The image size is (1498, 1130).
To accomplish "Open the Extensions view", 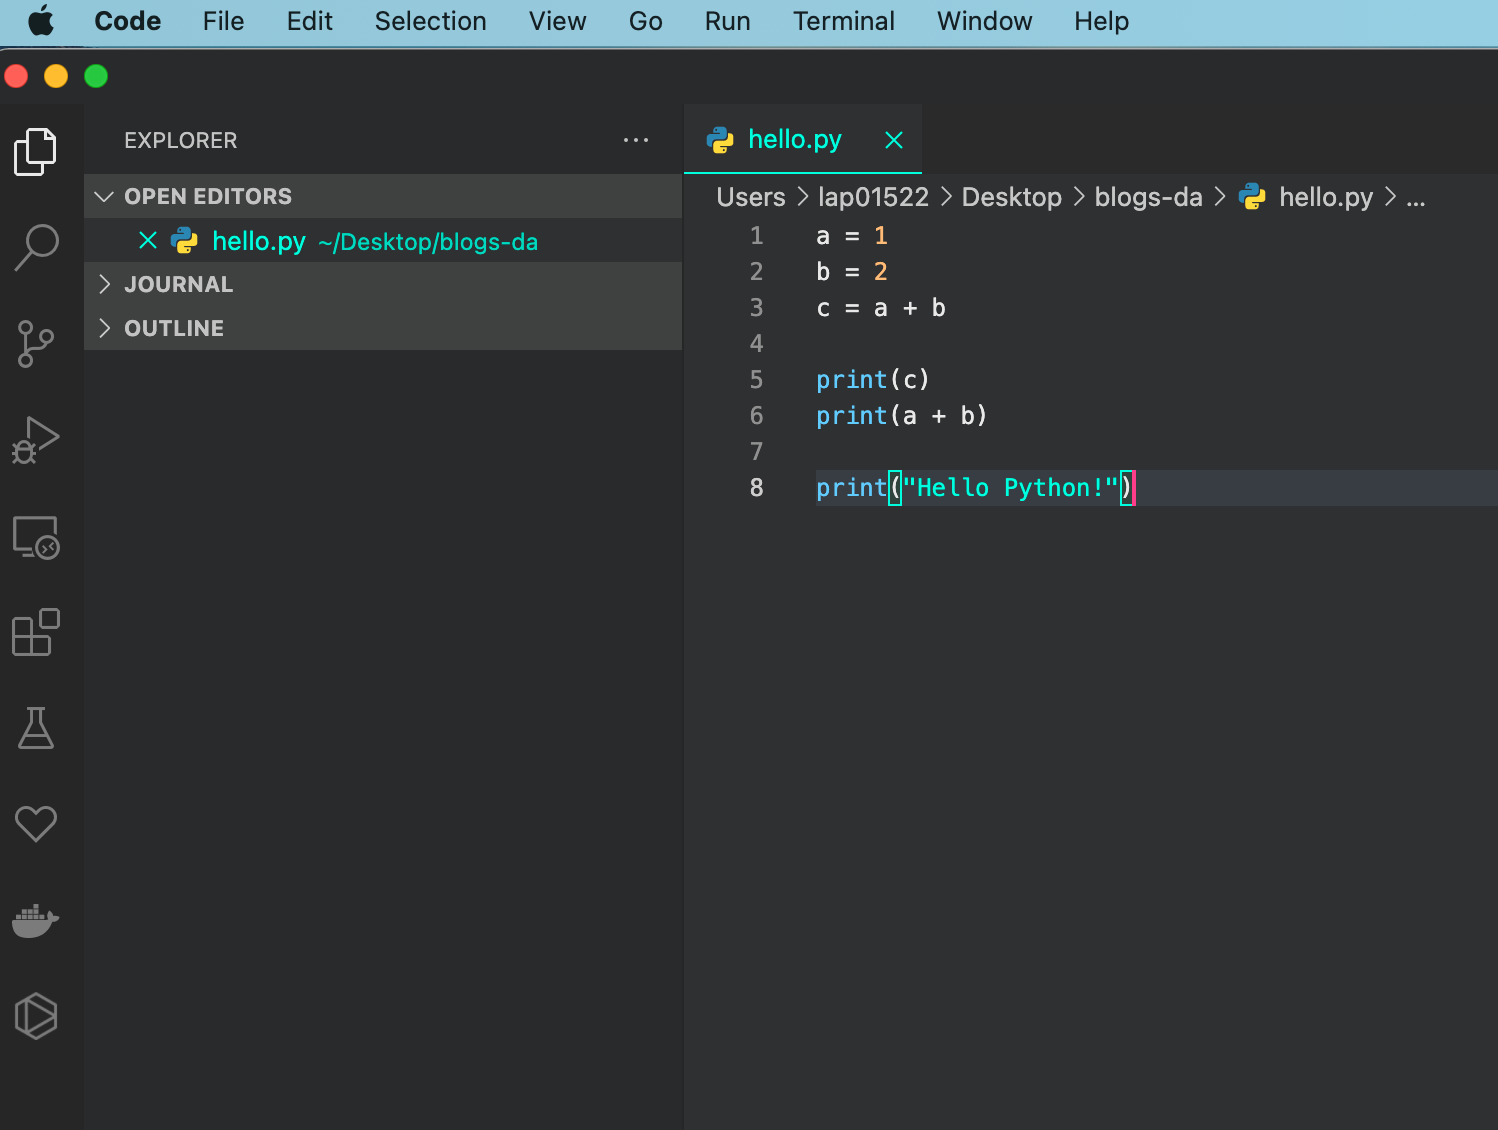I will [36, 632].
